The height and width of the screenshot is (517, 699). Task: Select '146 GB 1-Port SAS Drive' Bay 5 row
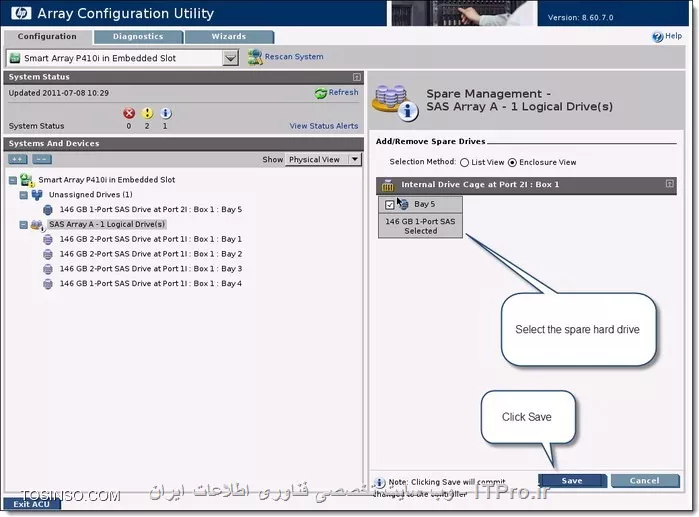[x=151, y=209]
